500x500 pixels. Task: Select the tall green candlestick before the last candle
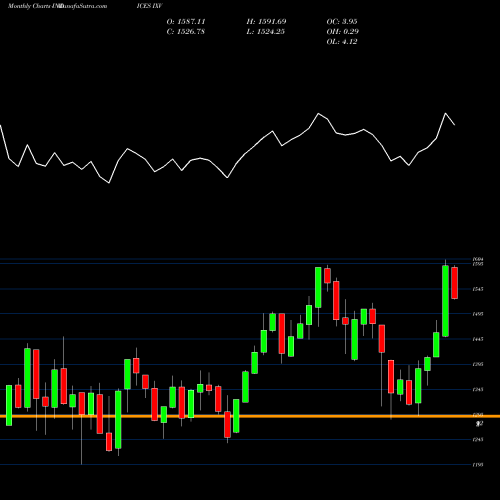(445, 301)
